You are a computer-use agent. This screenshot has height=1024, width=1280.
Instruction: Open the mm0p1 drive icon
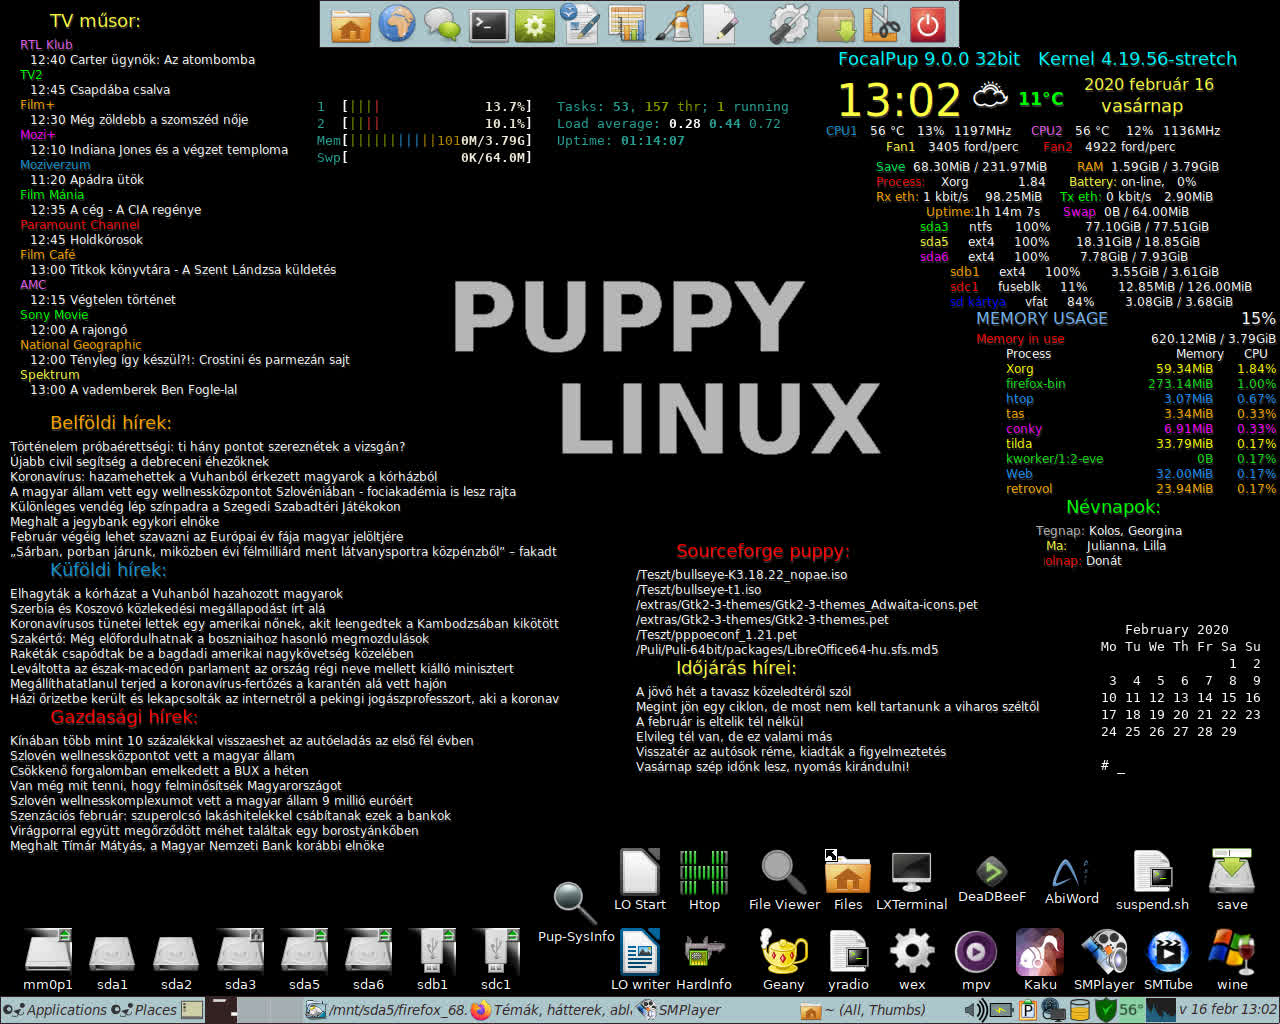coord(48,961)
